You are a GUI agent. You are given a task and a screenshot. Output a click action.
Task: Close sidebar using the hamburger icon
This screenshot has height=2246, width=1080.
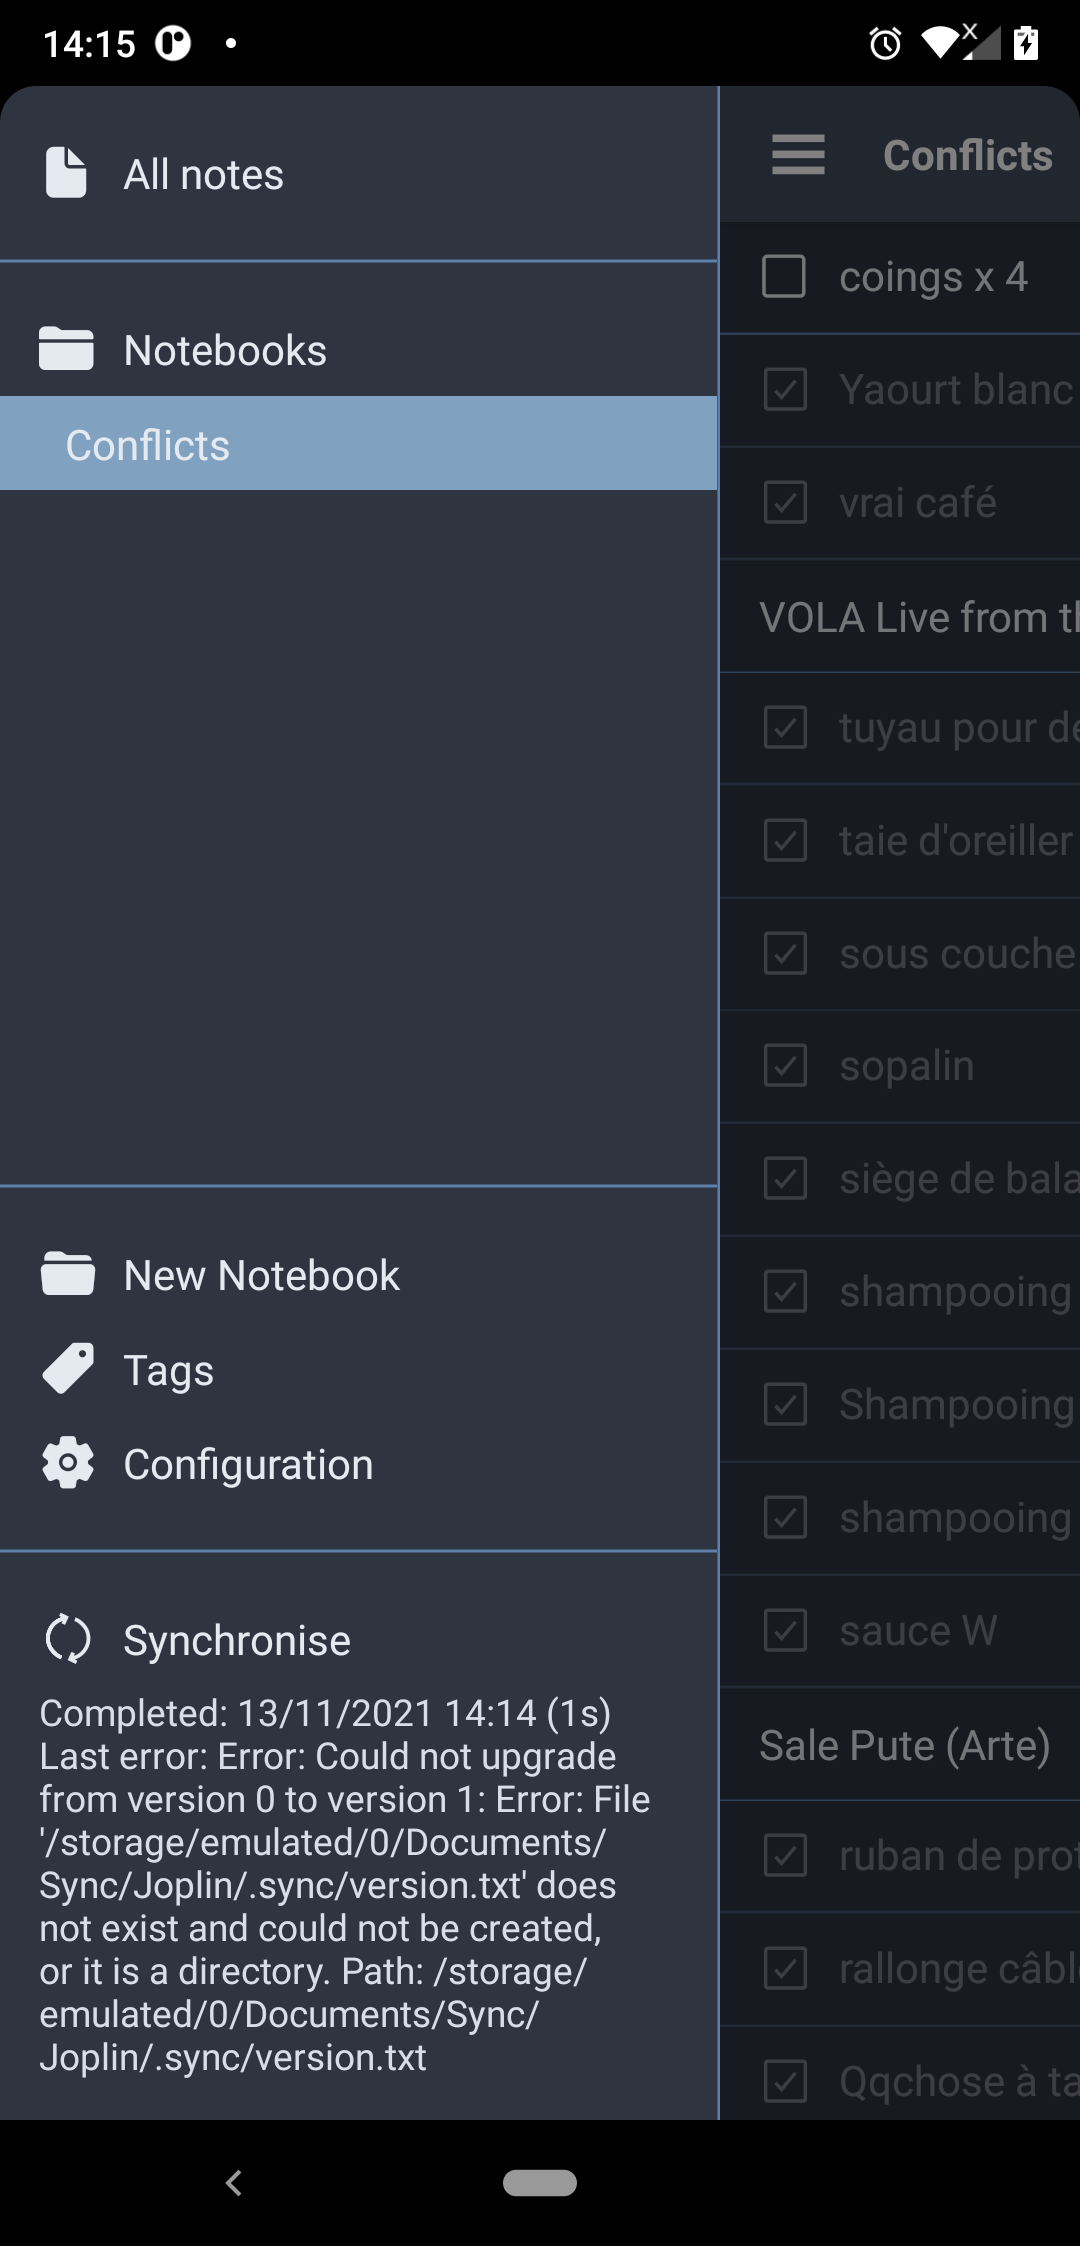pos(798,155)
